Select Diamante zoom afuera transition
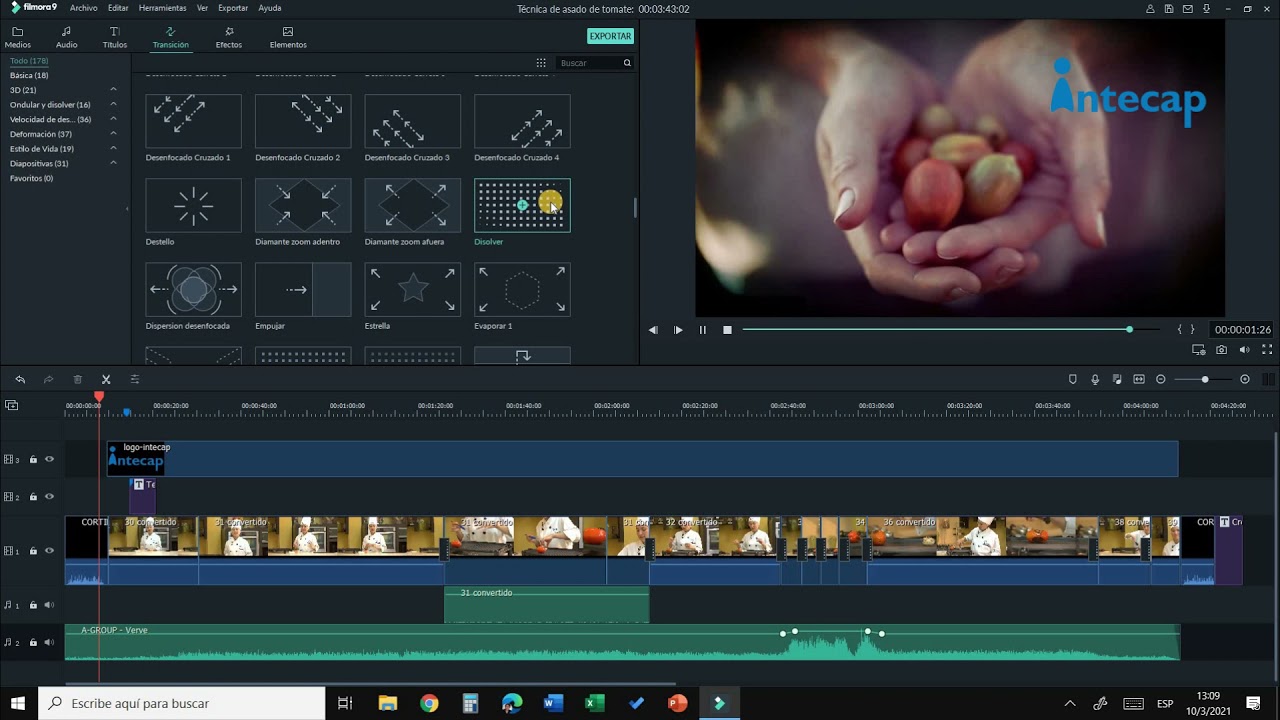This screenshot has width=1280, height=720. (412, 205)
